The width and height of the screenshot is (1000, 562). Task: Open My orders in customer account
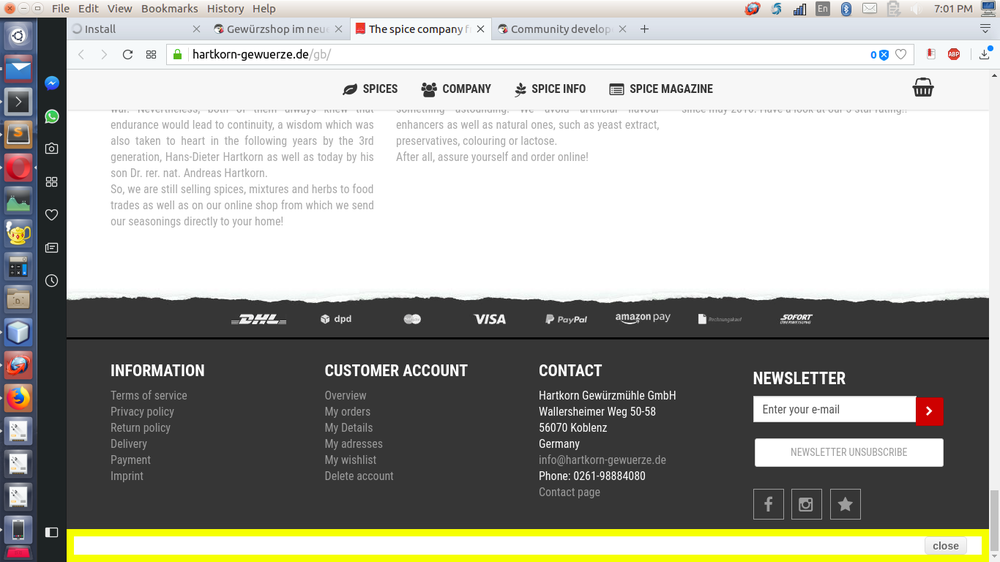click(x=348, y=411)
